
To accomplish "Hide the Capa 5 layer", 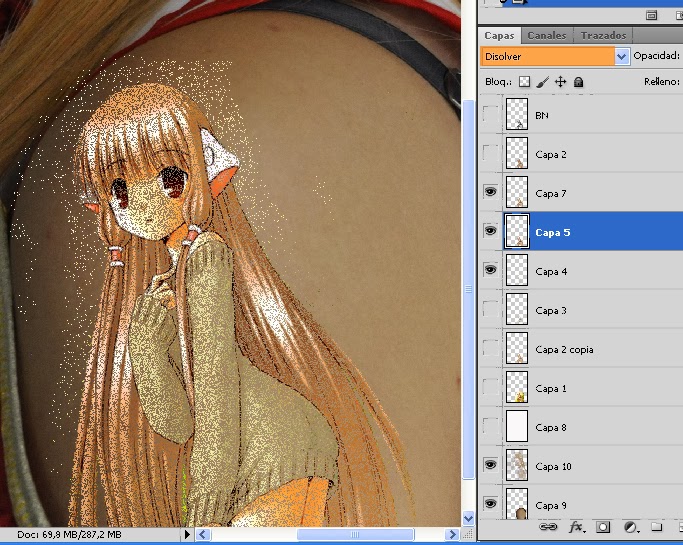I will pos(491,231).
